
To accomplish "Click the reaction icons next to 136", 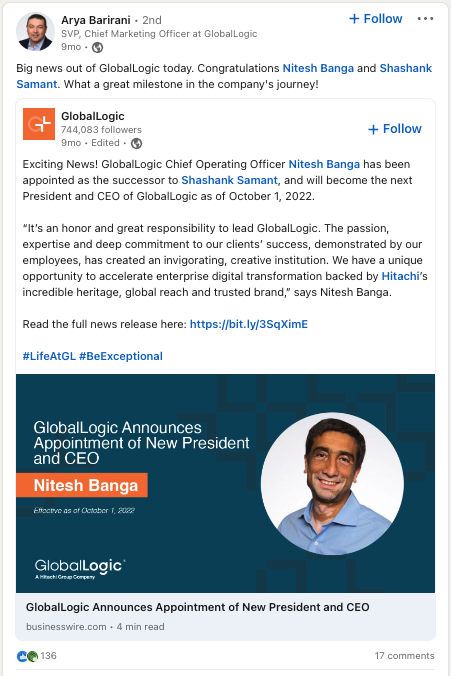I will point(27,656).
